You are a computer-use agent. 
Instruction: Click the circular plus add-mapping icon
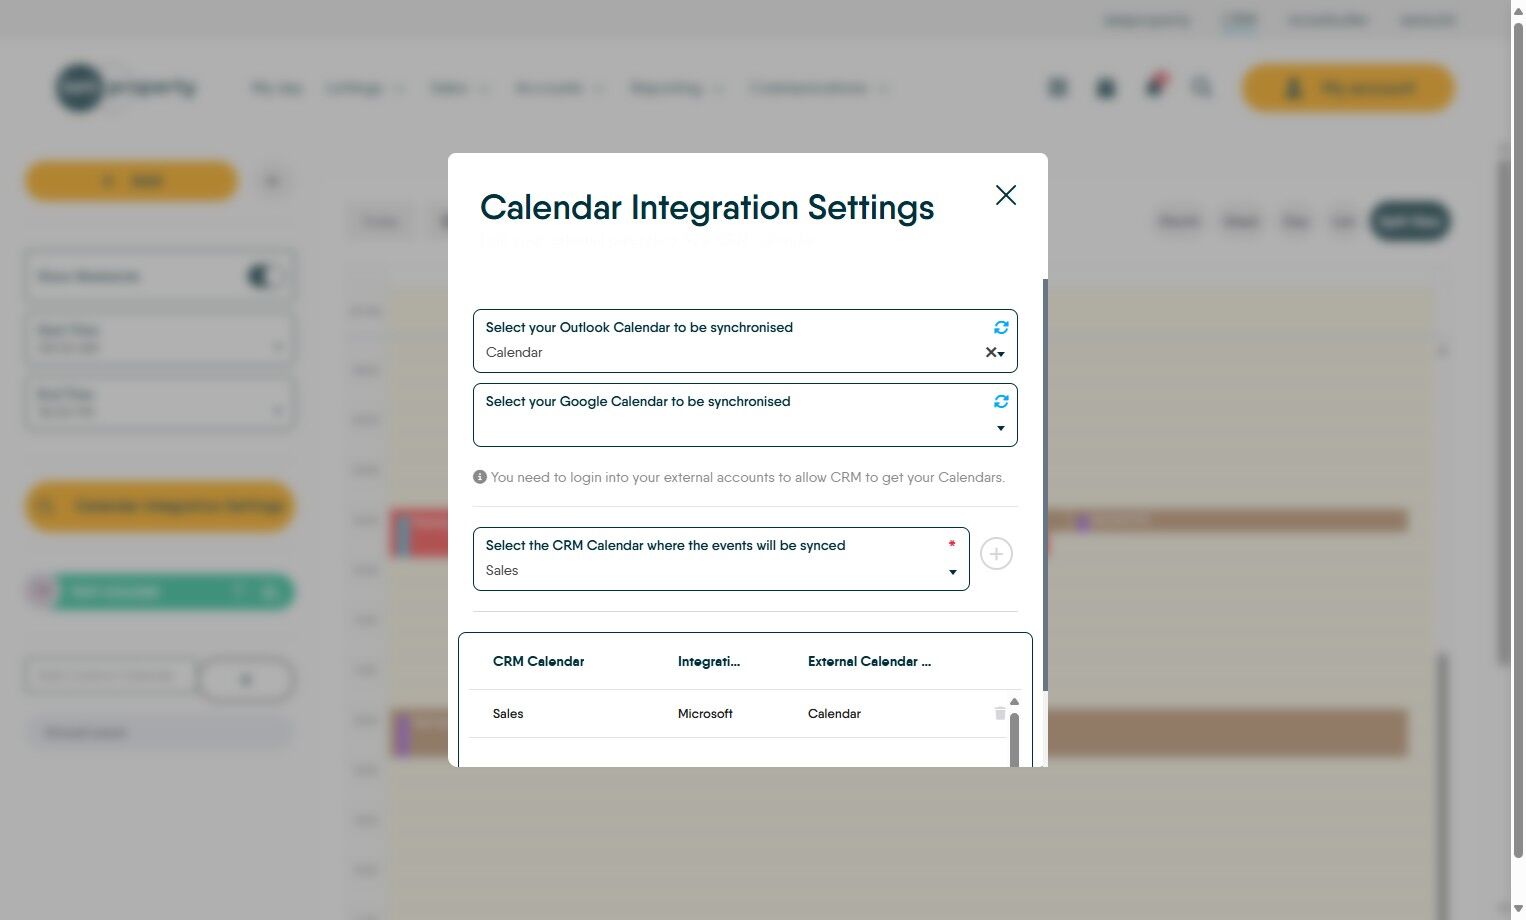pyautogui.click(x=996, y=554)
